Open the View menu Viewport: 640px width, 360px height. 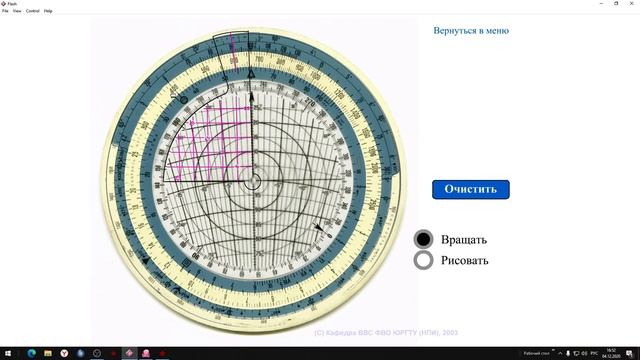pyautogui.click(x=17, y=11)
